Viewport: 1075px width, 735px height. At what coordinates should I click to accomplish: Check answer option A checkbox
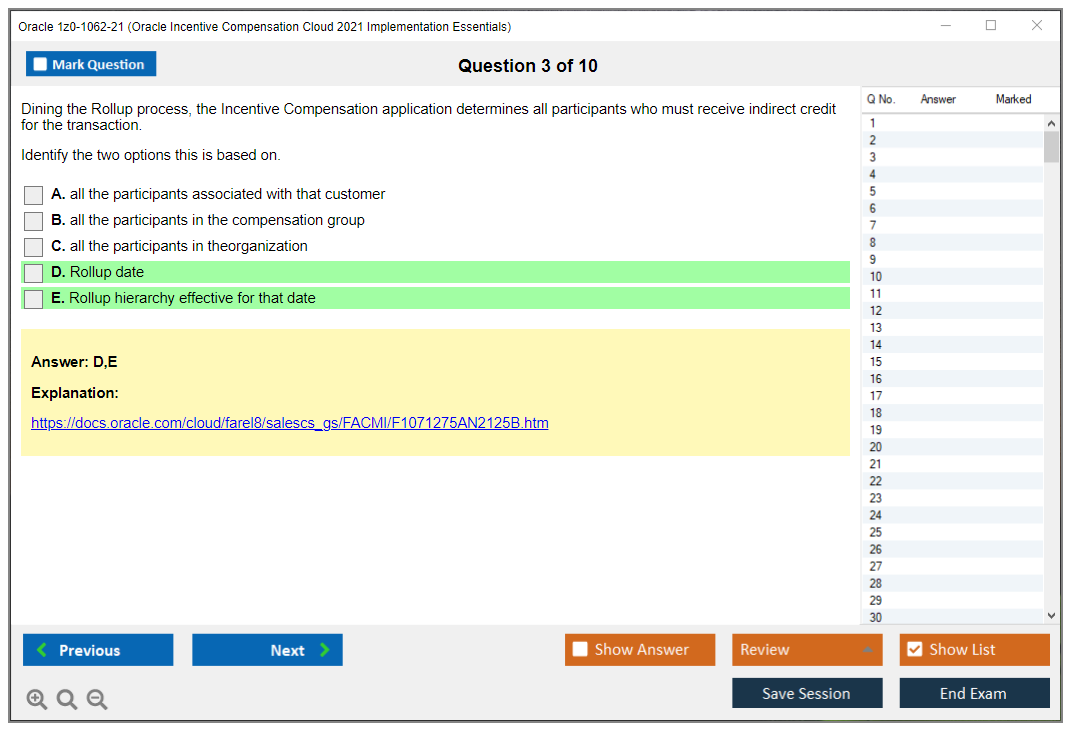33,195
